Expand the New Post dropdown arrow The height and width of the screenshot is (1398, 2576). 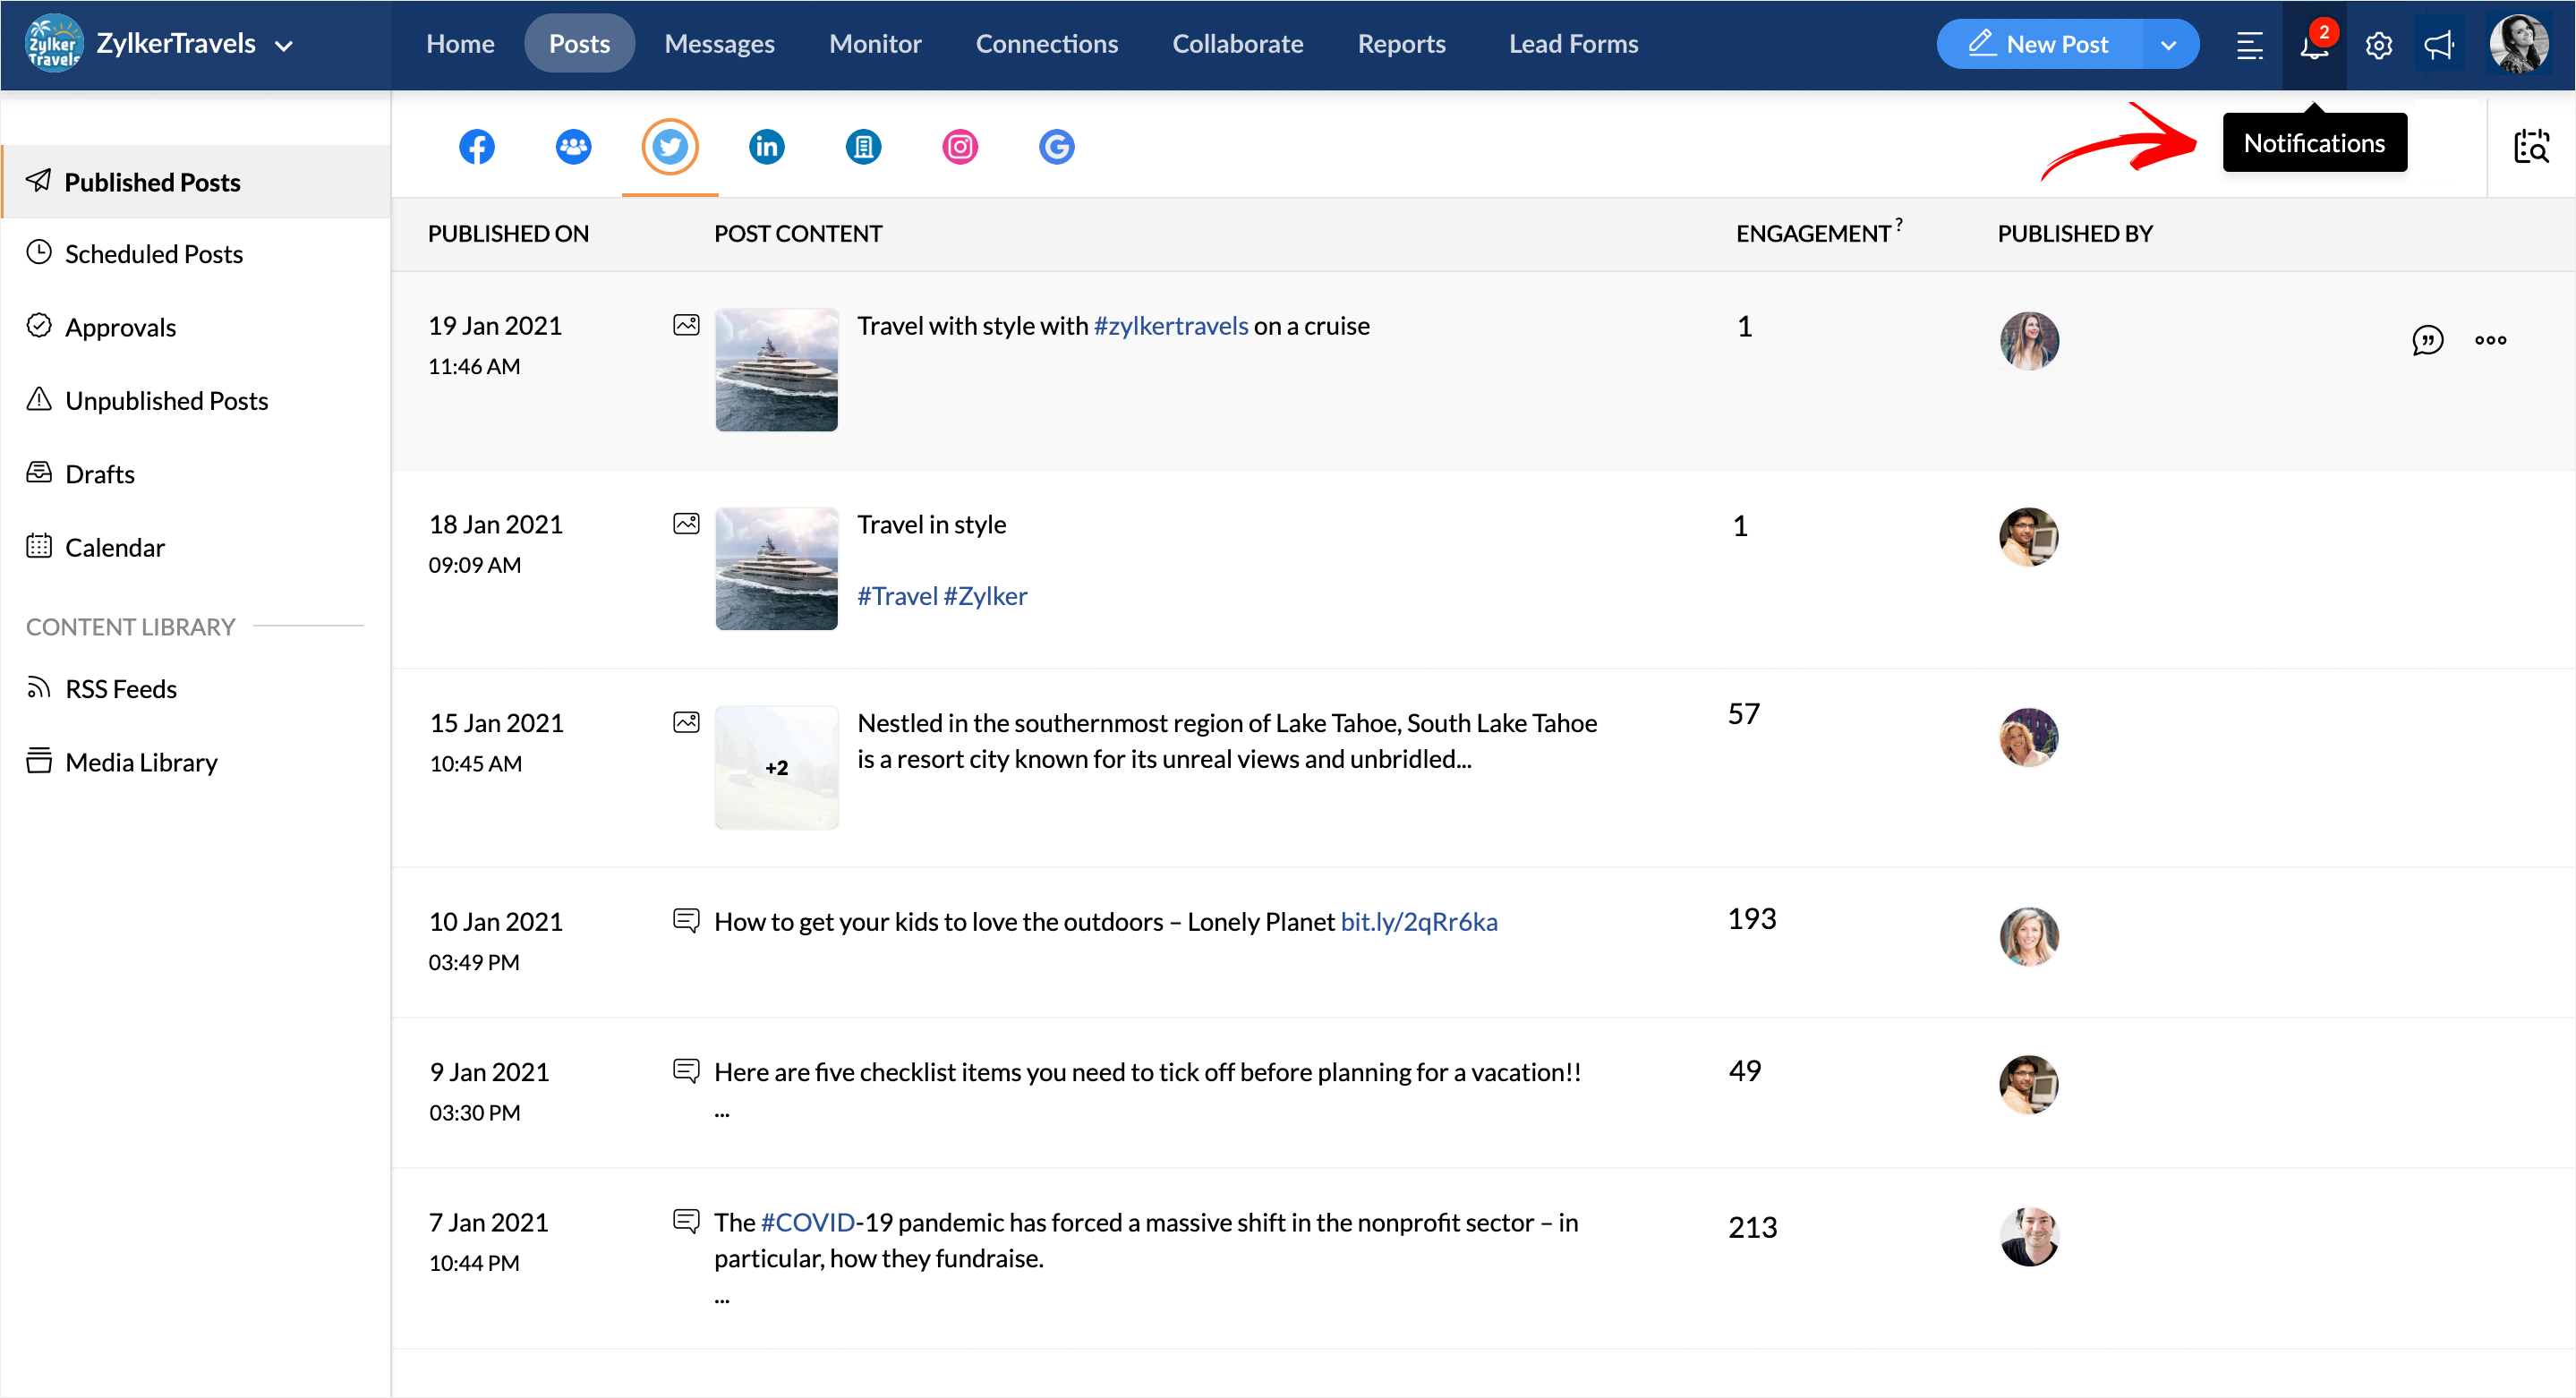pos(2168,45)
